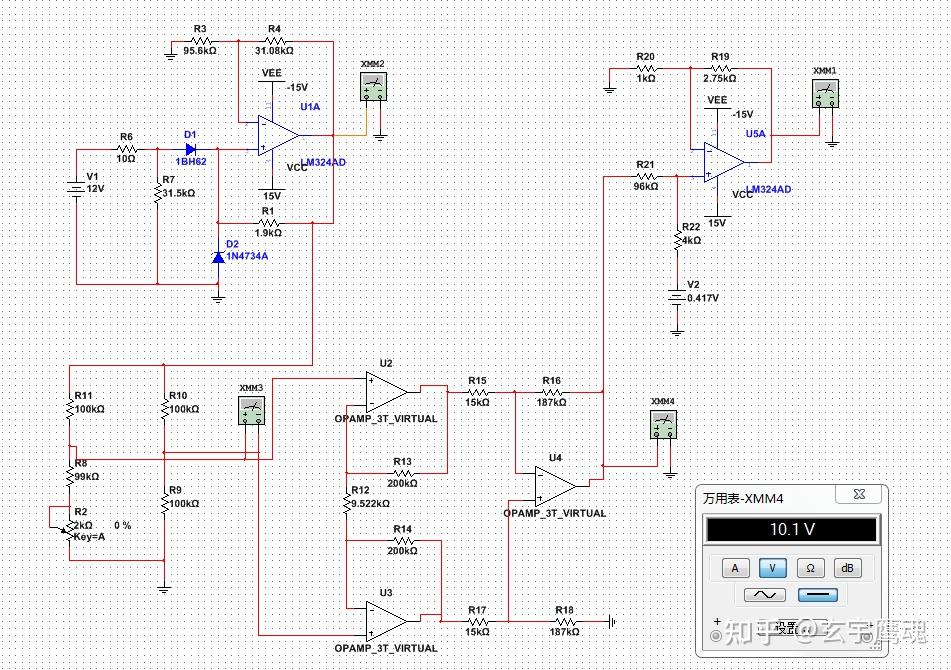Select Ohm (Ω) measurement mode
The height and width of the screenshot is (670, 951).
pyautogui.click(x=810, y=567)
